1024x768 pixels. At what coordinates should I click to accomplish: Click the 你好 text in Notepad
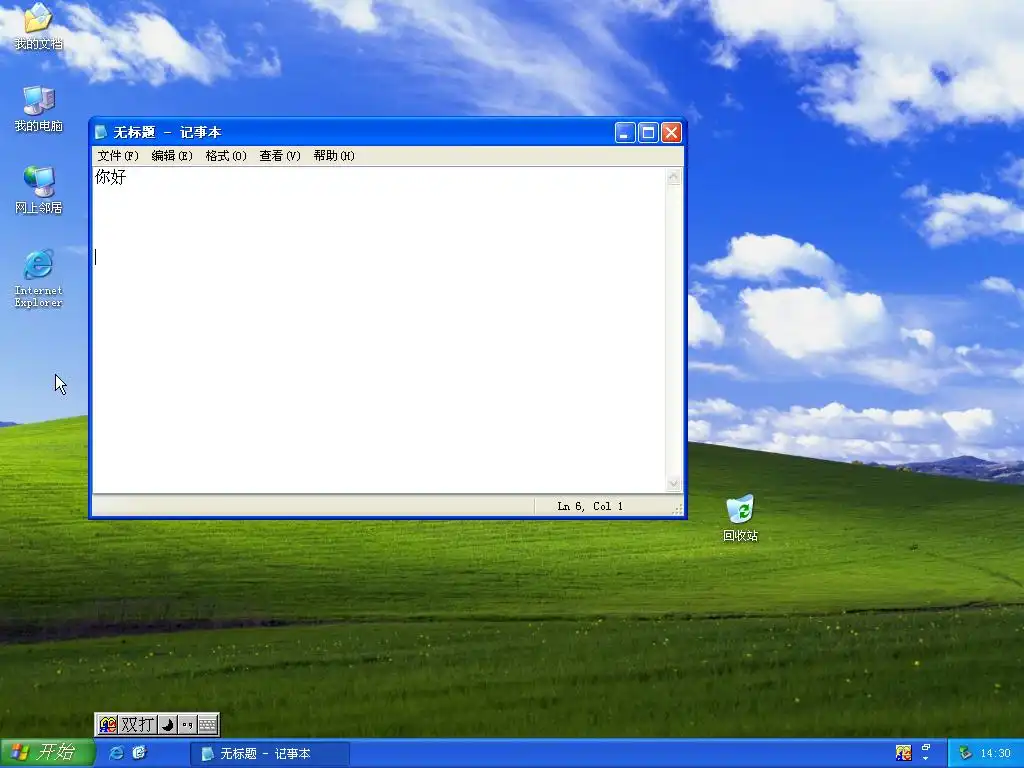[110, 177]
